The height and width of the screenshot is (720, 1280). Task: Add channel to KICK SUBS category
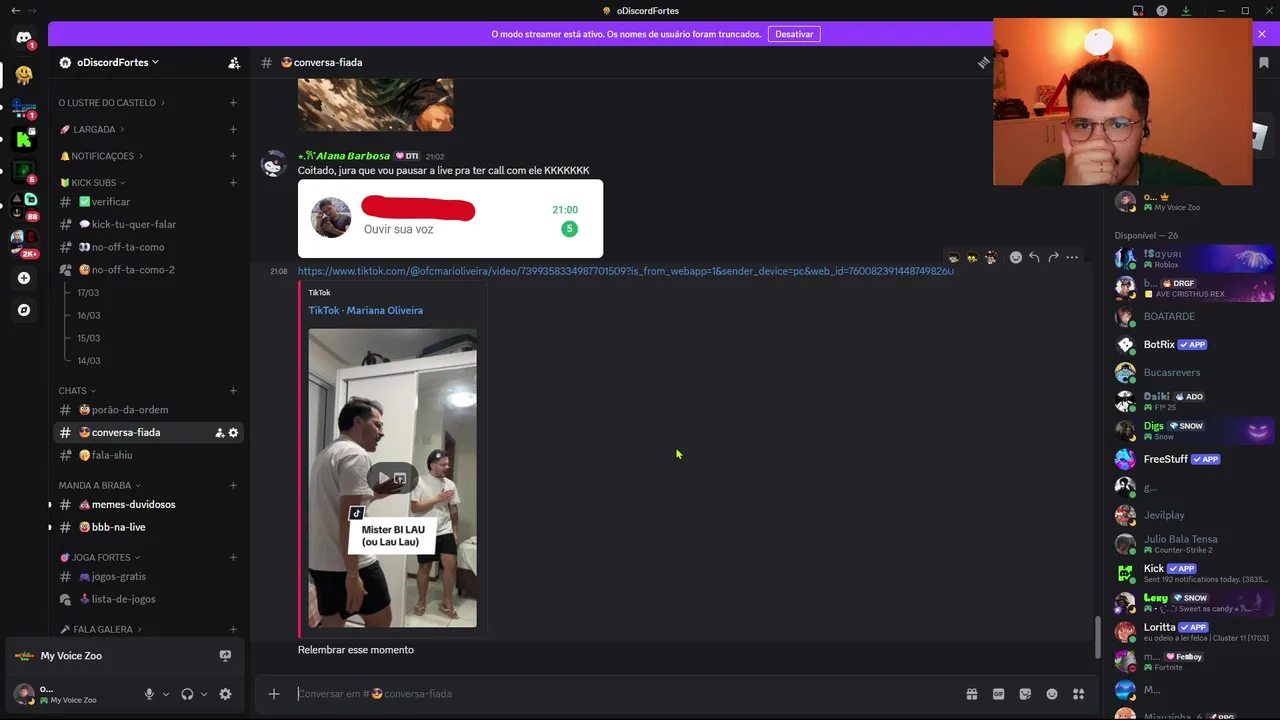click(x=233, y=183)
